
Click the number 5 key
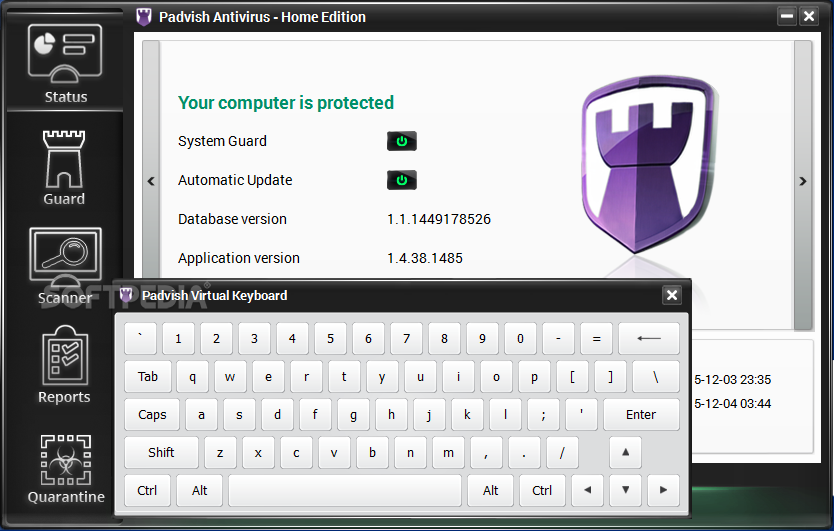tap(330, 338)
